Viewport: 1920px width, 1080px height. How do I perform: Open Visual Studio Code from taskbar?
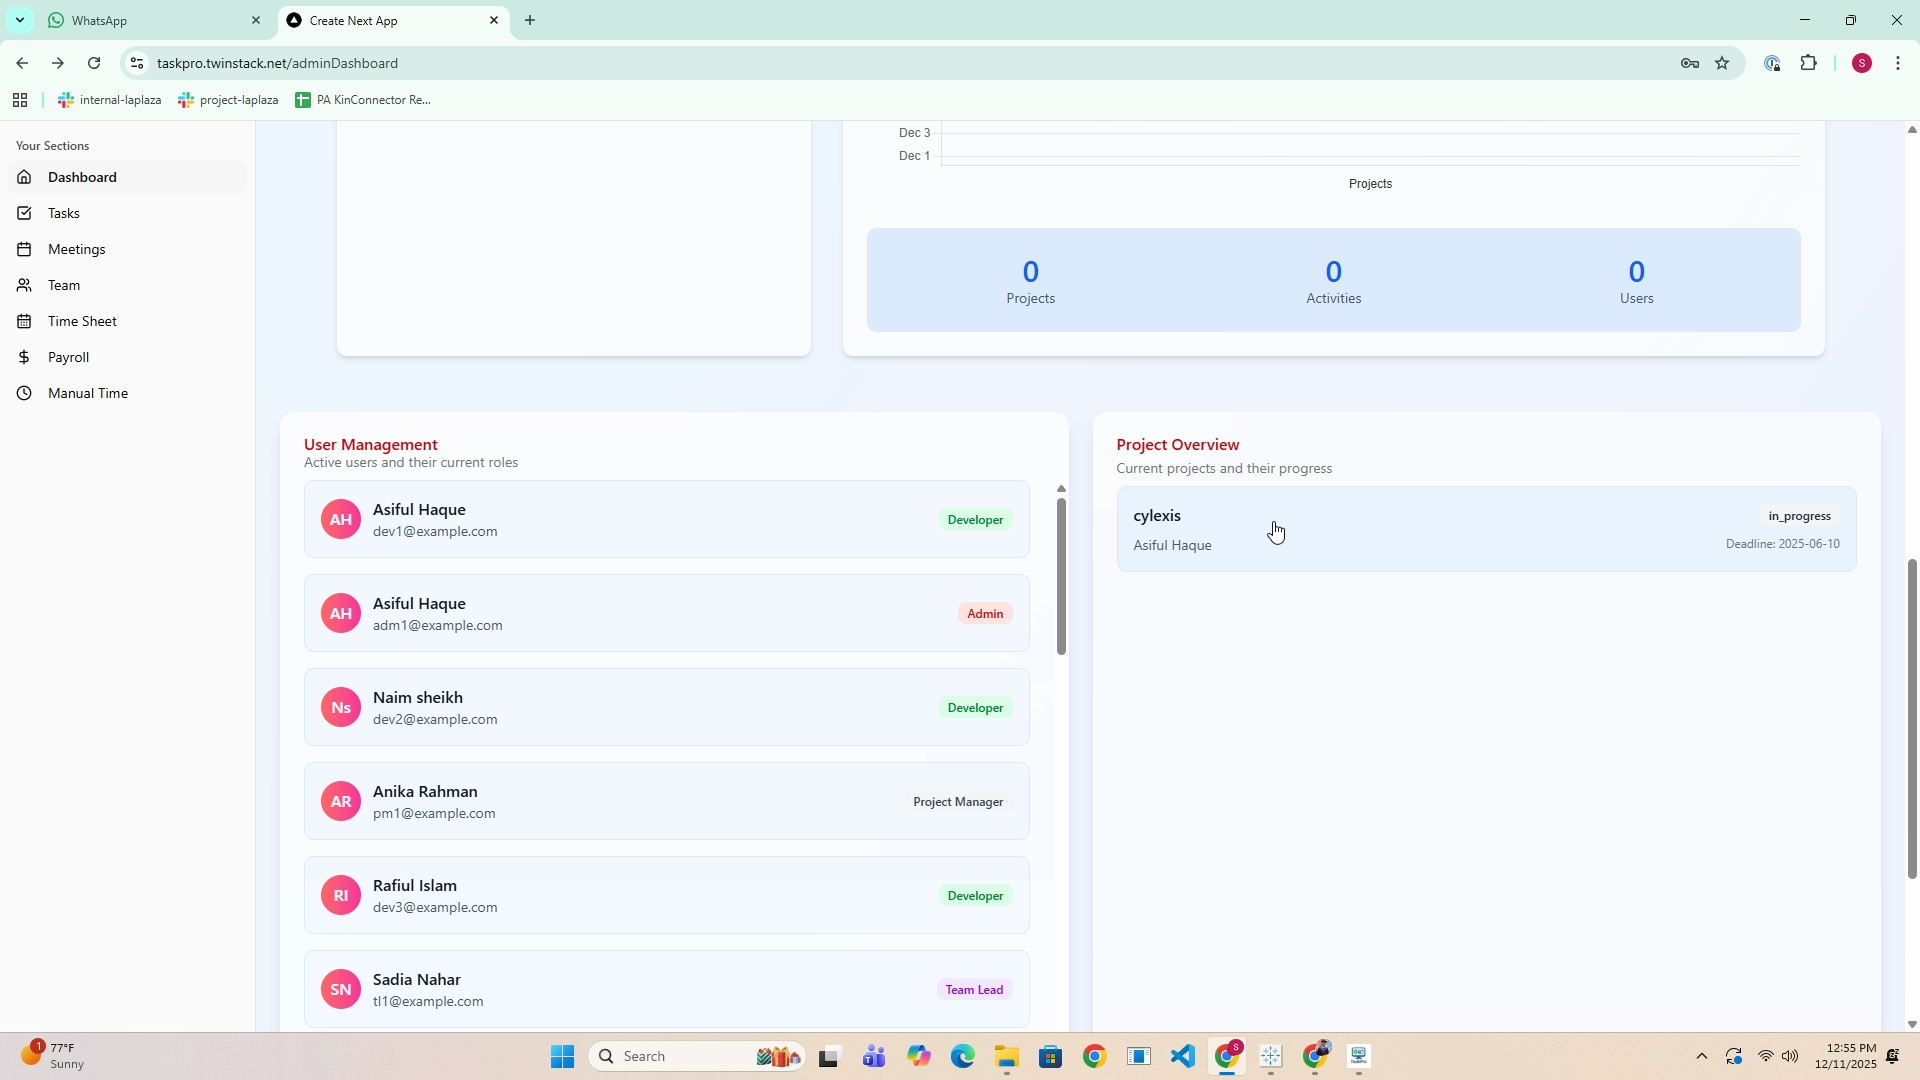1183,1056
